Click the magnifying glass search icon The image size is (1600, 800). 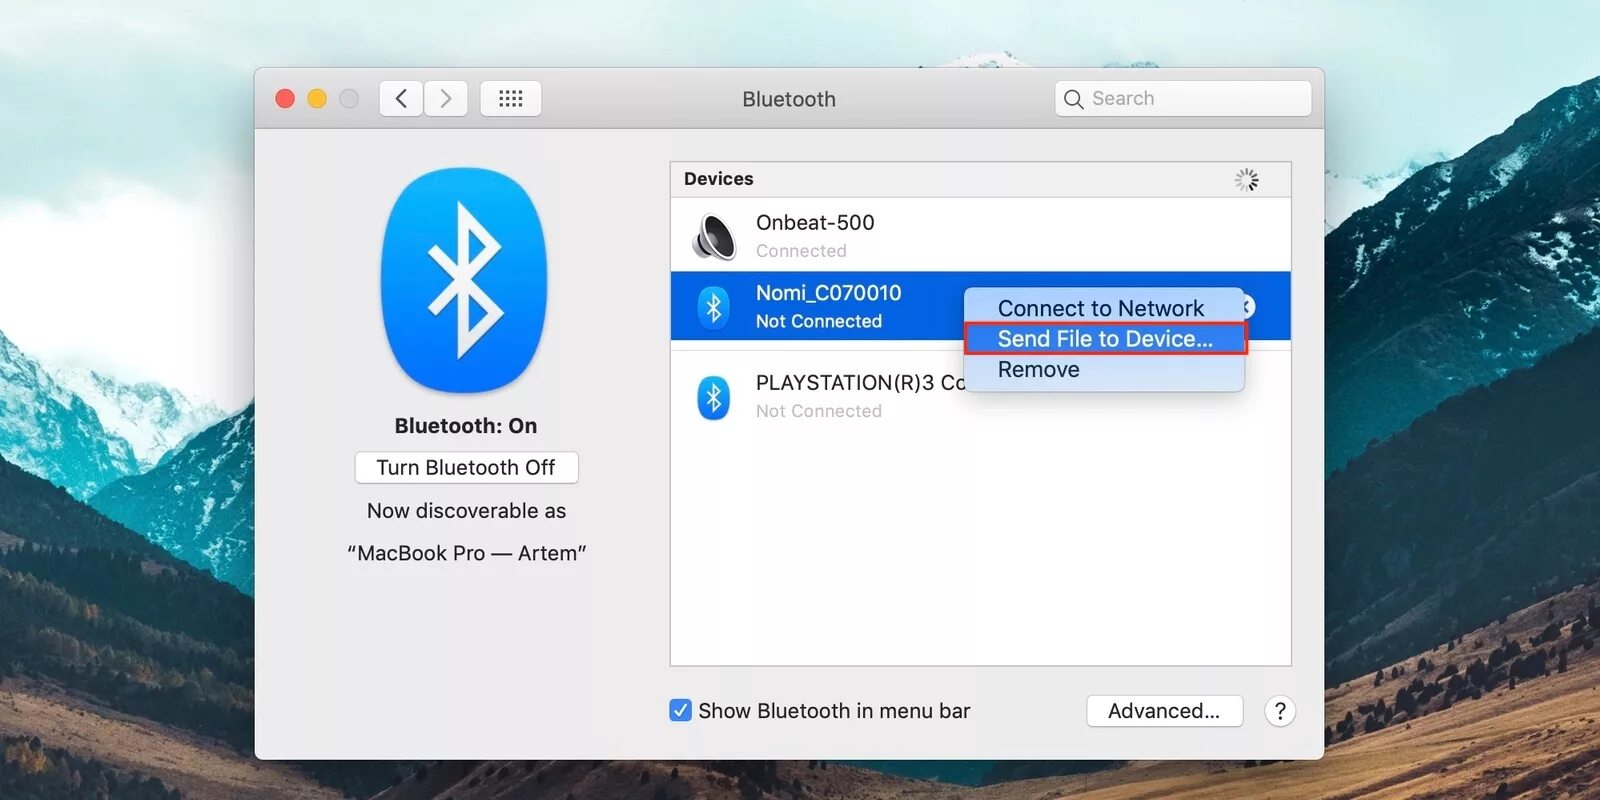pos(1074,99)
